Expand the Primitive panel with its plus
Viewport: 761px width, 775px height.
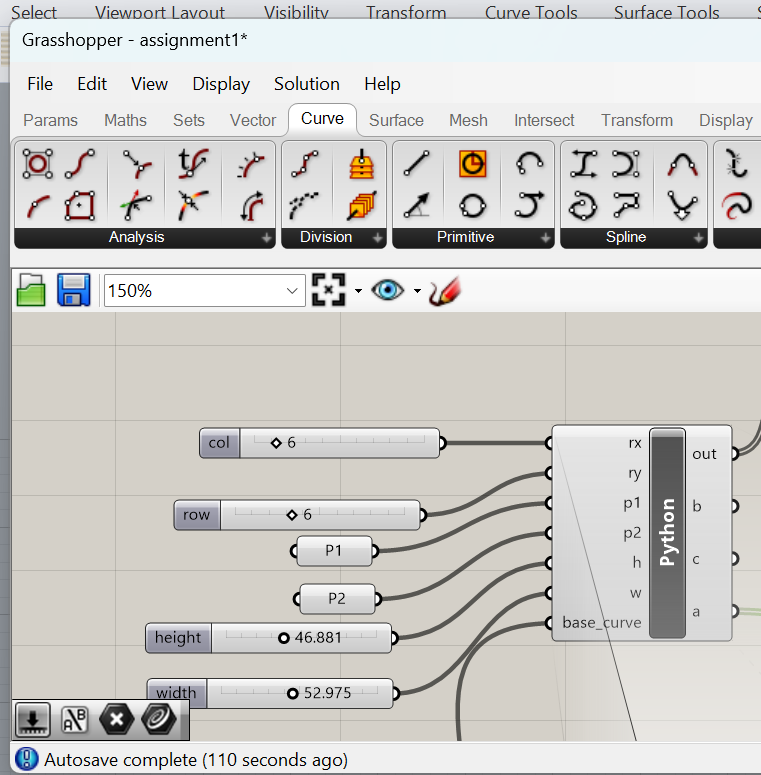click(546, 238)
